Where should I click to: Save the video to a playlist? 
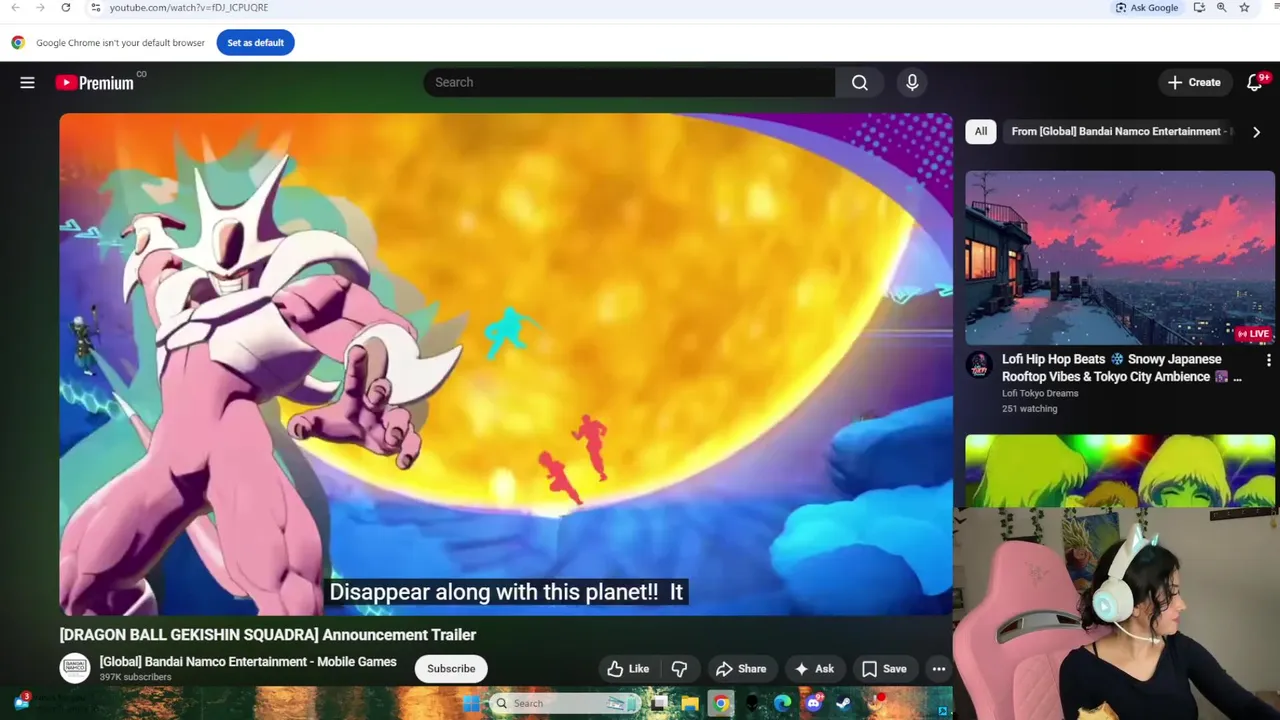(884, 669)
